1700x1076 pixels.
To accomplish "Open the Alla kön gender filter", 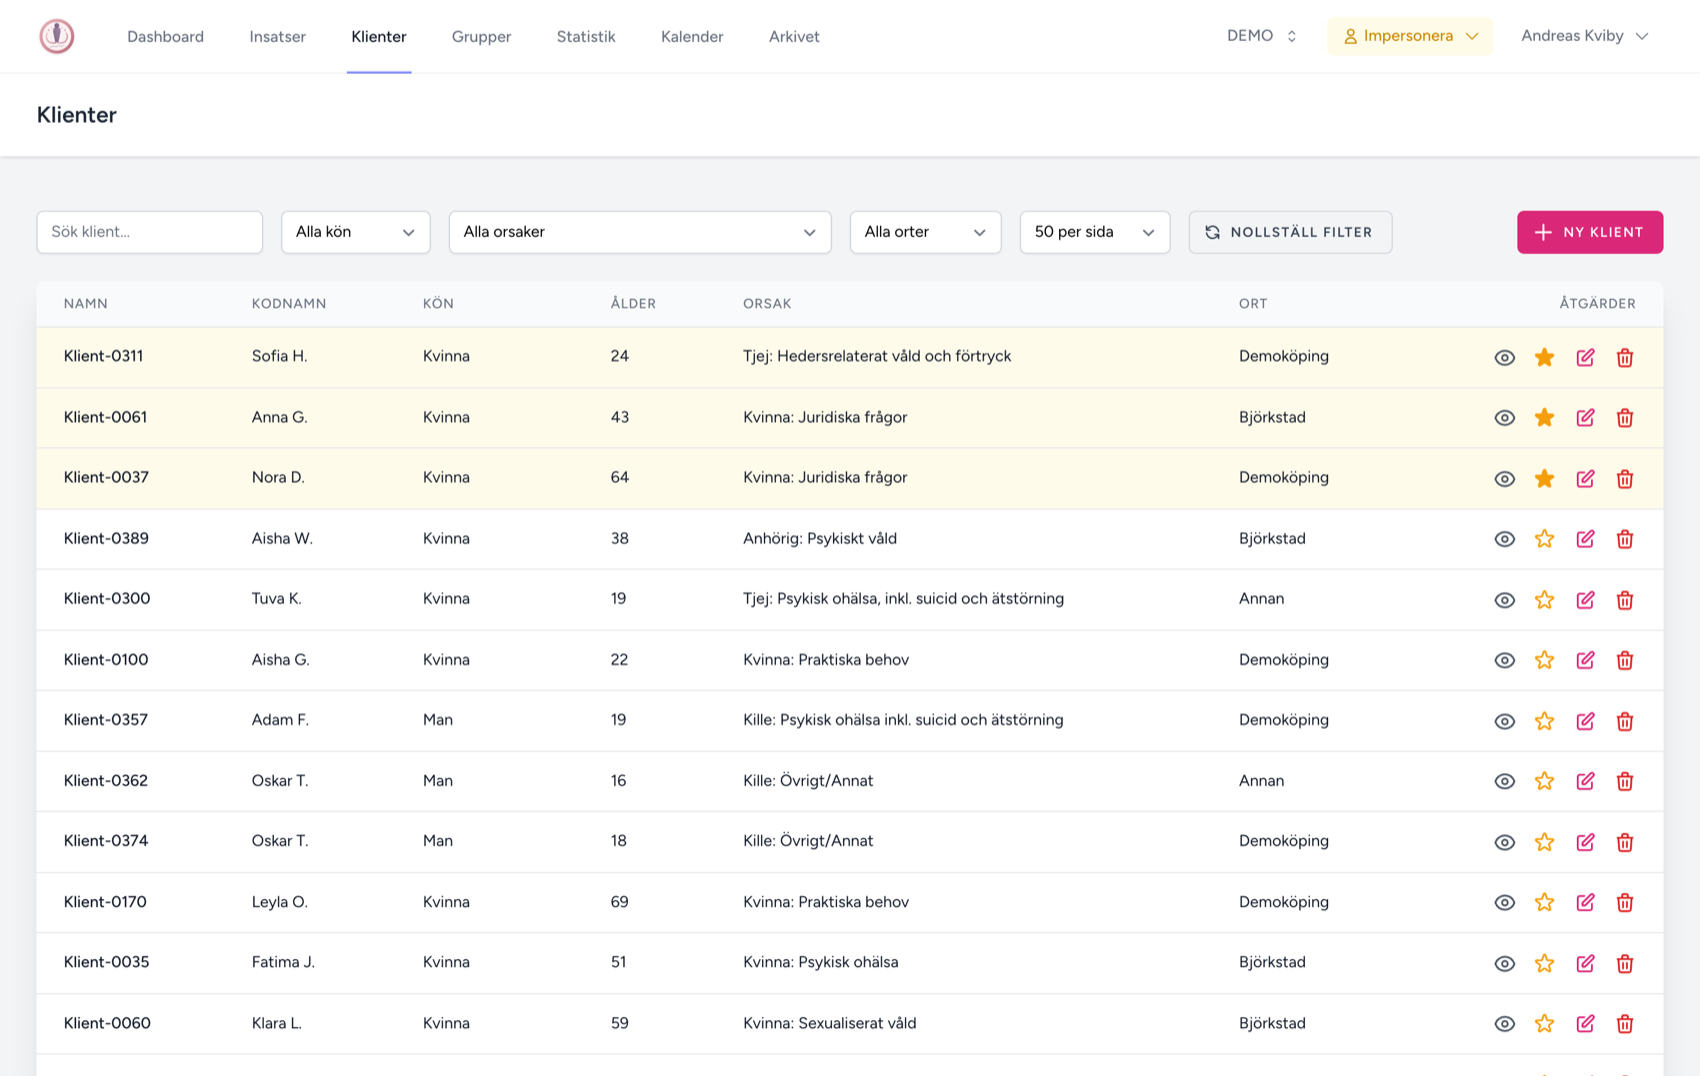I will coord(355,232).
